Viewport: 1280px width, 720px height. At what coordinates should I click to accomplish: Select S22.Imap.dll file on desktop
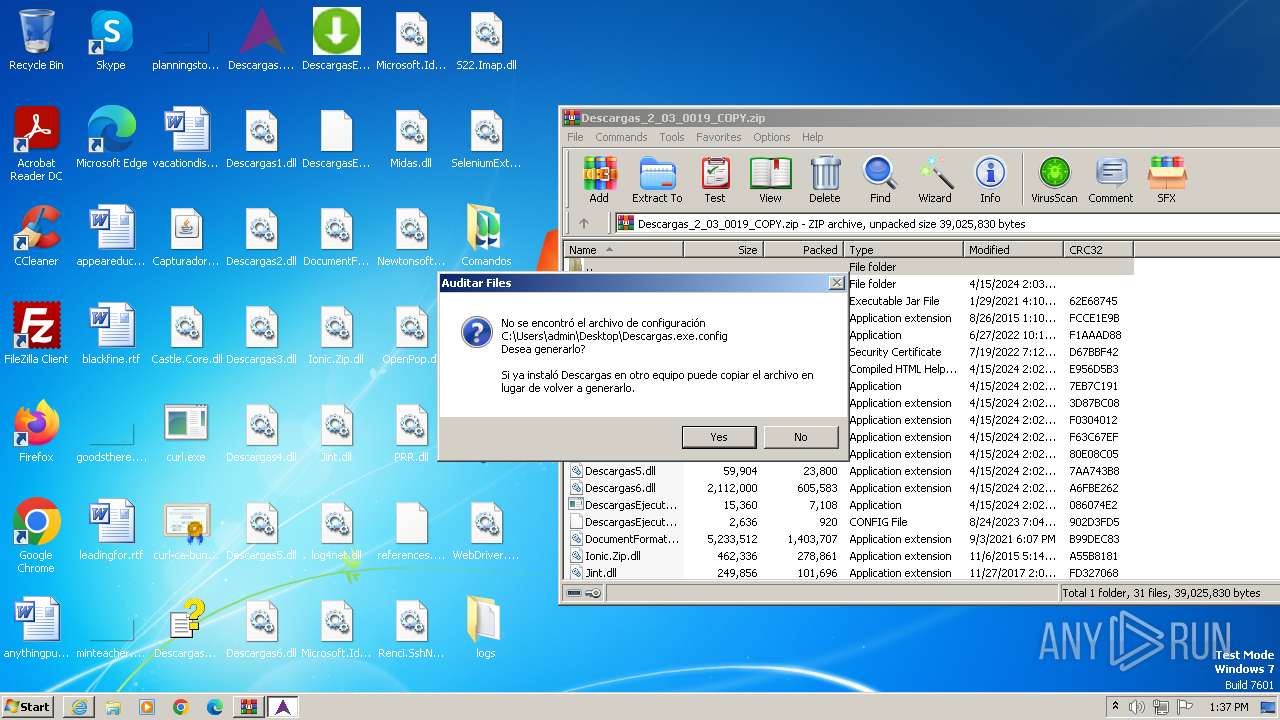coord(486,40)
